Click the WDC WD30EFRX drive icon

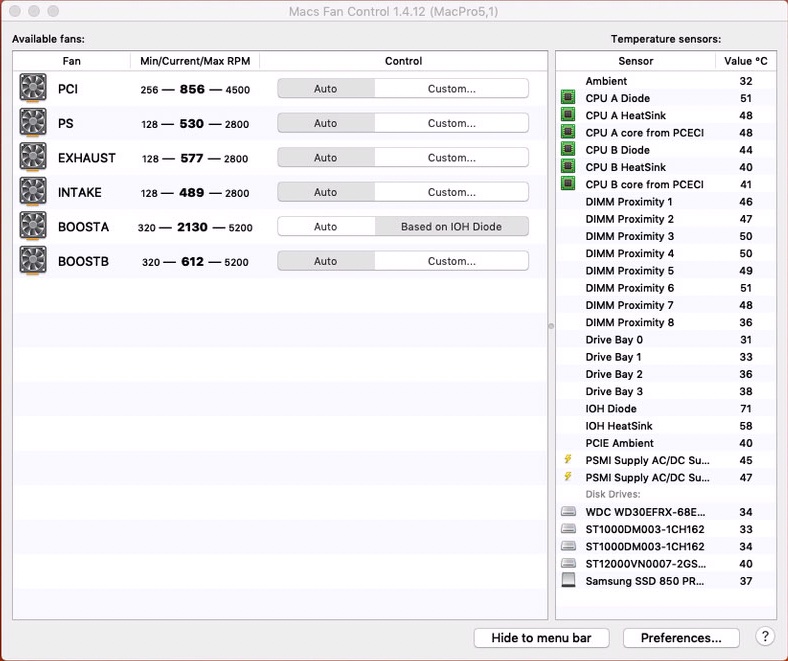568,512
